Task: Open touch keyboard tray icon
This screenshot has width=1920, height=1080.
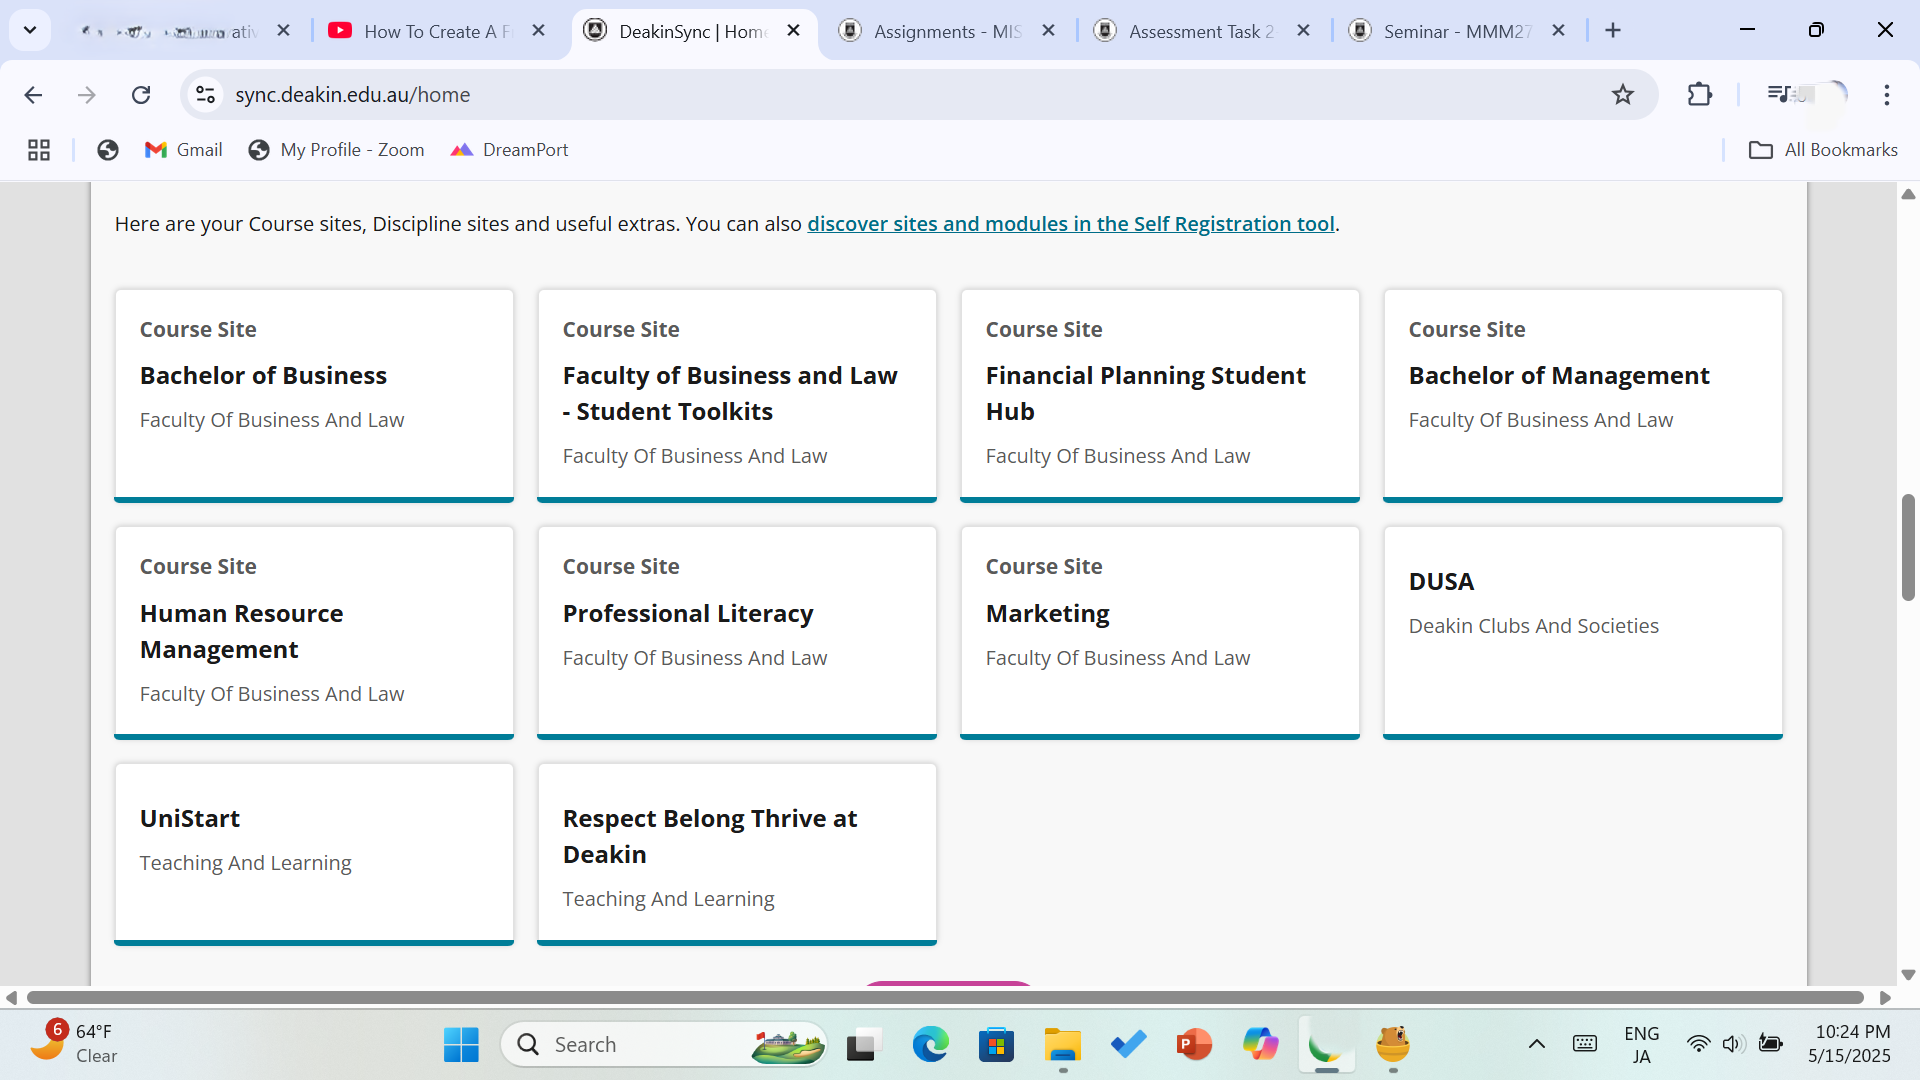Action: (1585, 1045)
